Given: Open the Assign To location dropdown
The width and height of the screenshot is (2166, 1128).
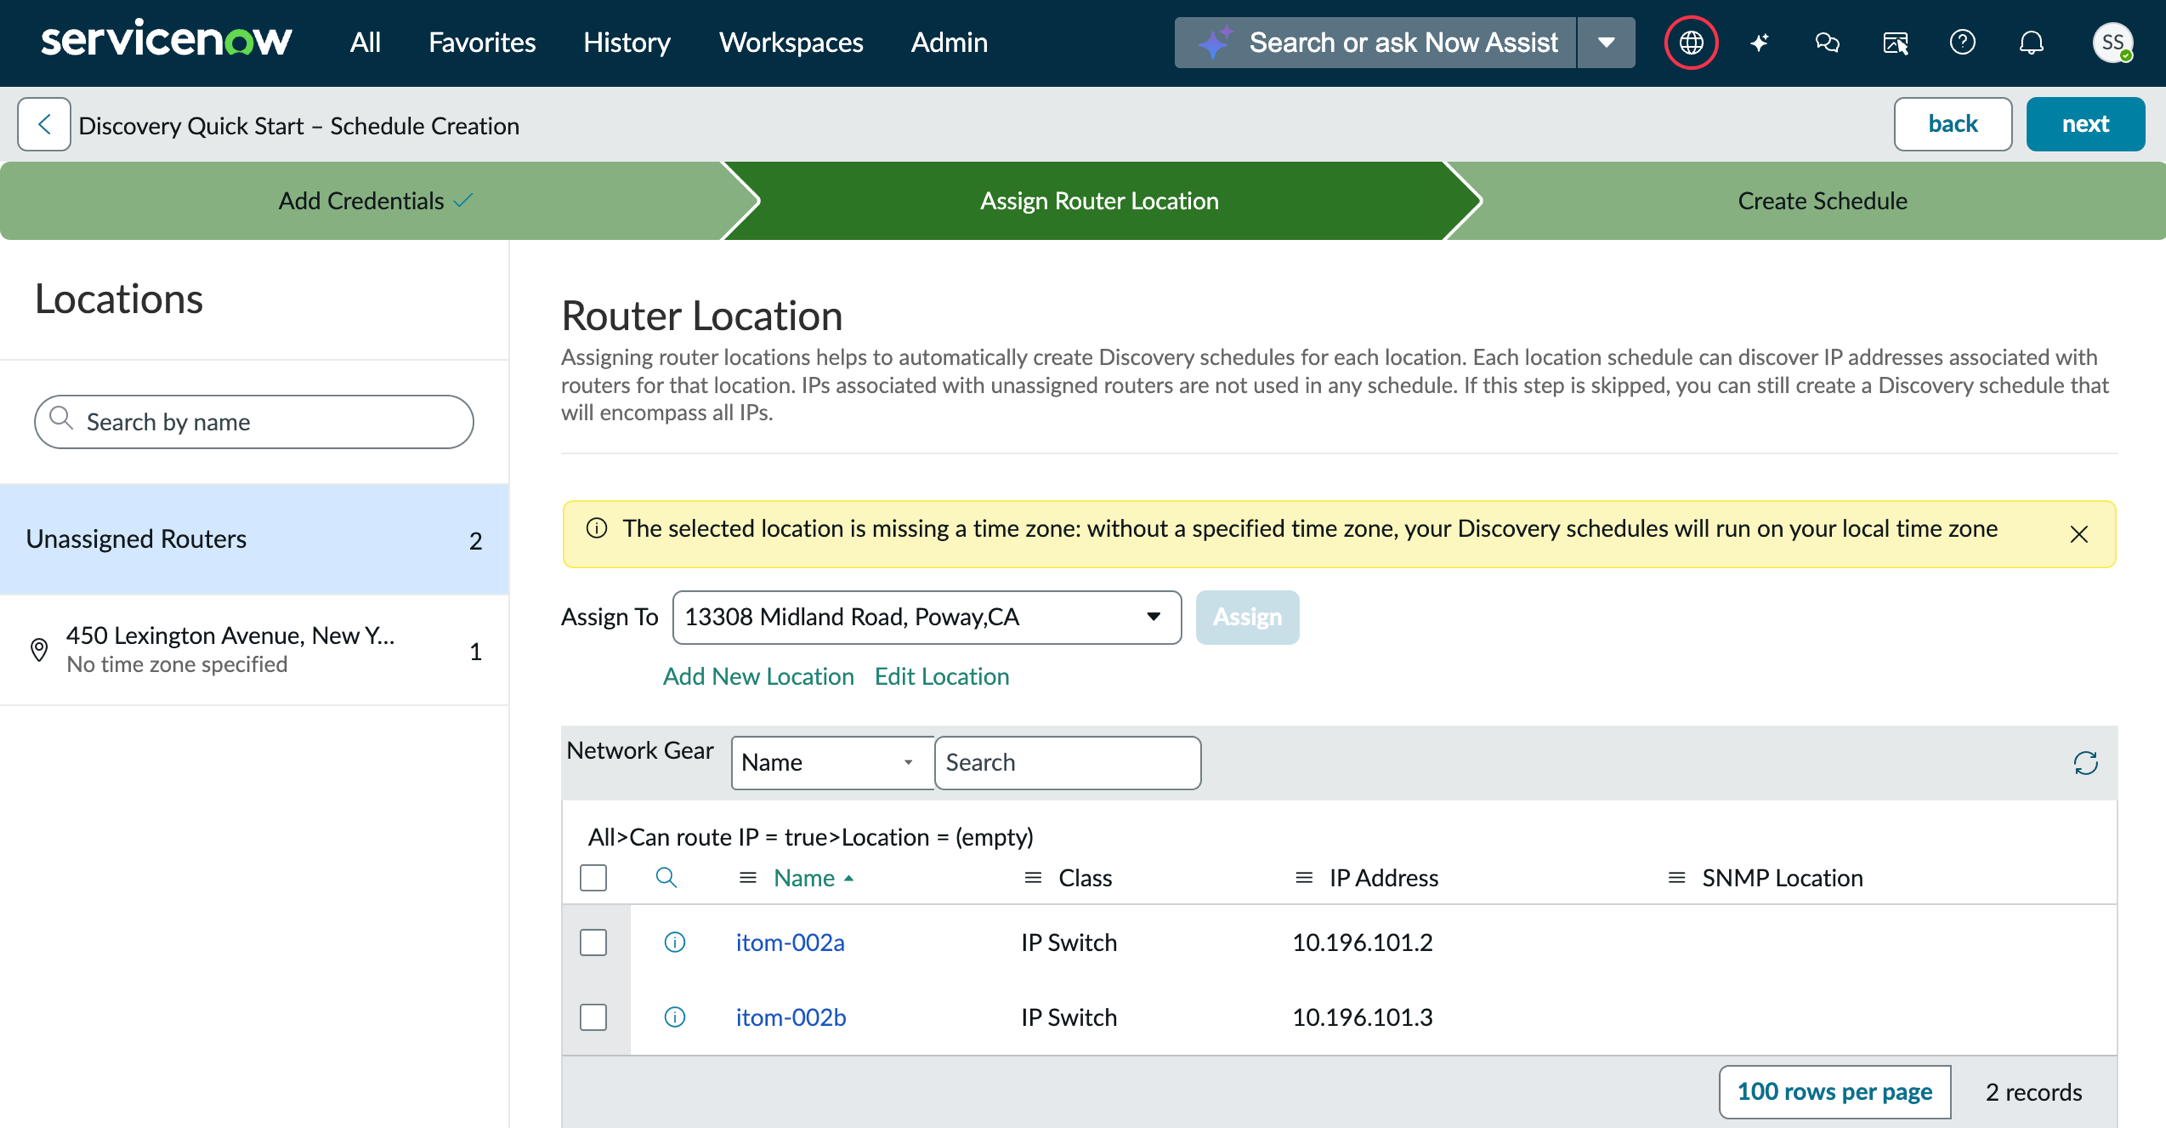Looking at the screenshot, I should click(x=926, y=617).
